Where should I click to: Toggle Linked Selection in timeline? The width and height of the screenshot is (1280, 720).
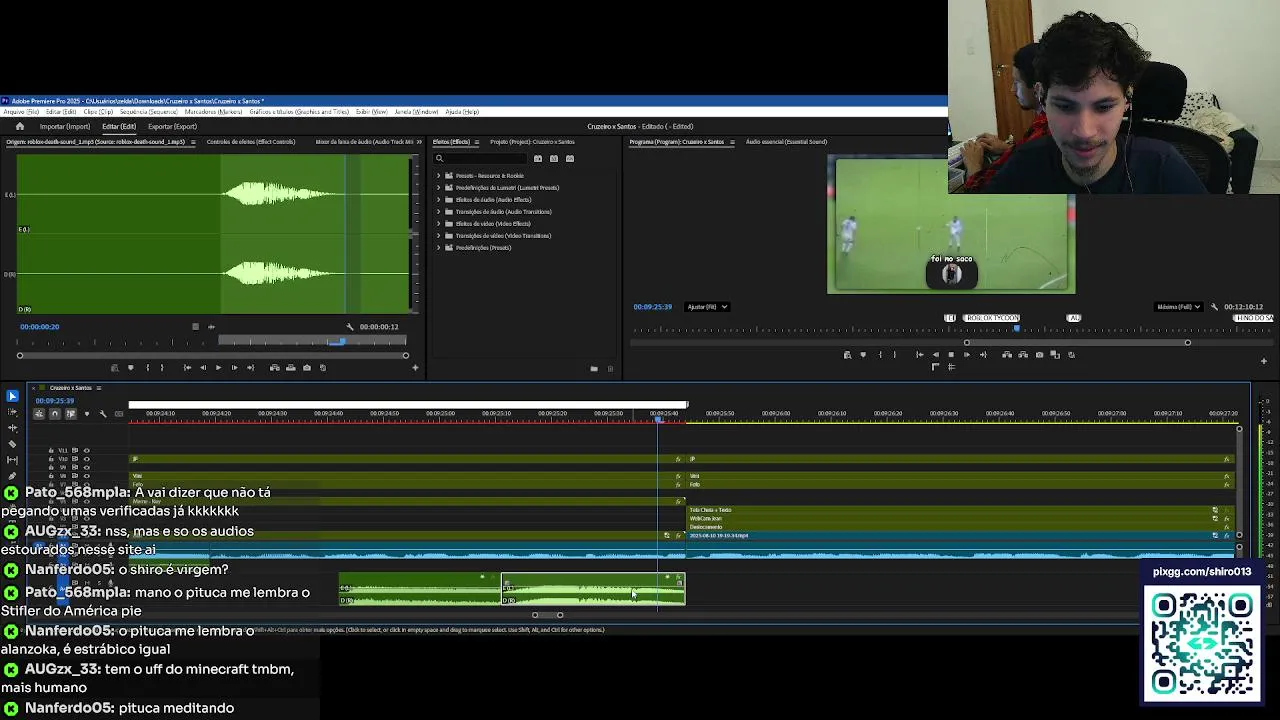(70, 413)
